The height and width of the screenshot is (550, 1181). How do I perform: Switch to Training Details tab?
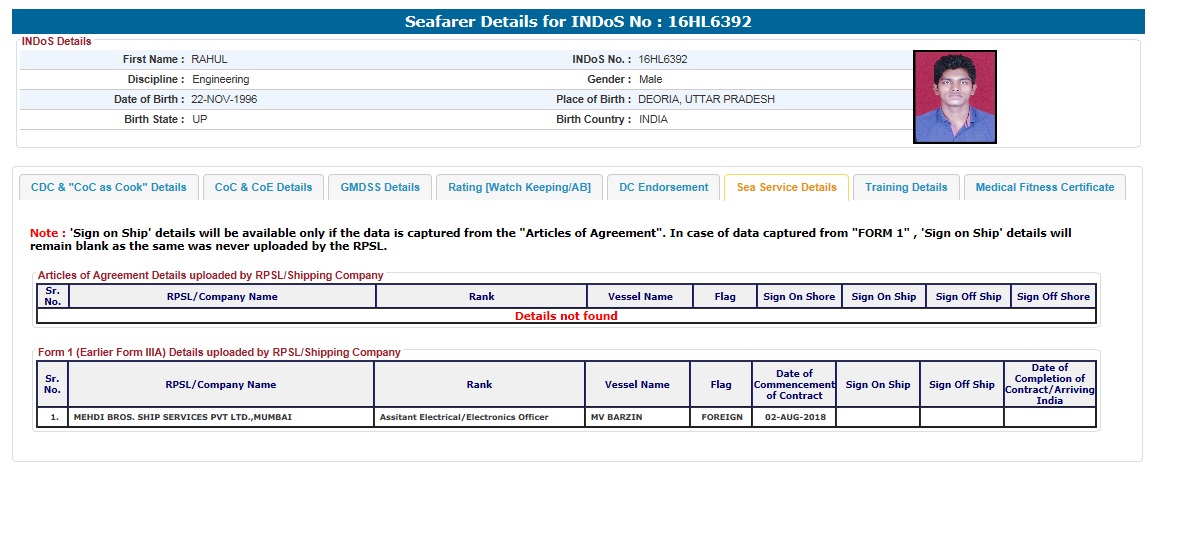[905, 187]
